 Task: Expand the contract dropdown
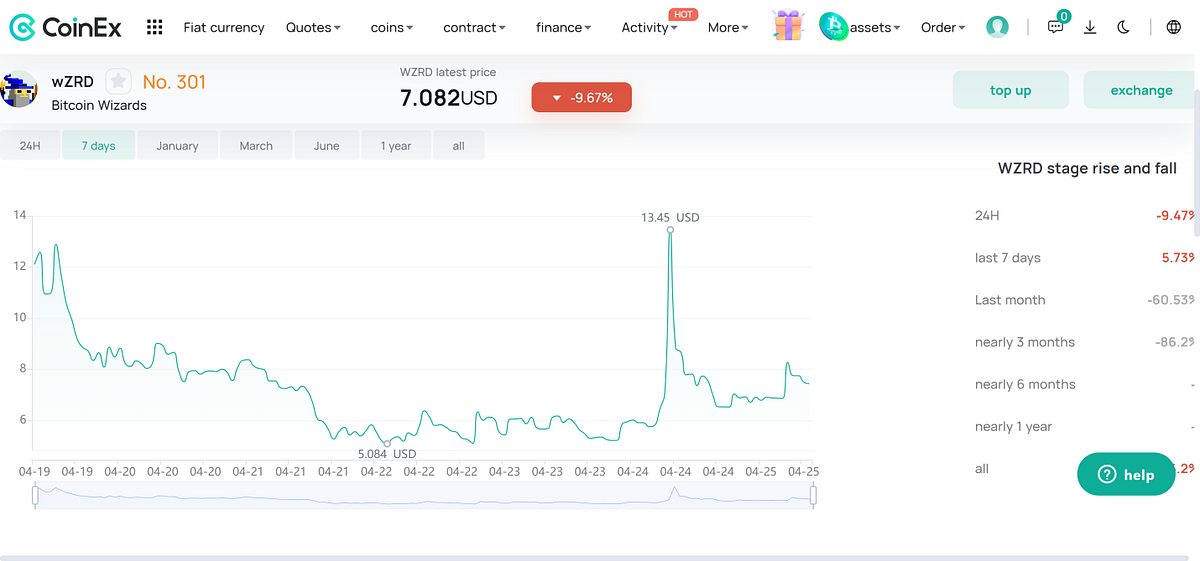474,27
